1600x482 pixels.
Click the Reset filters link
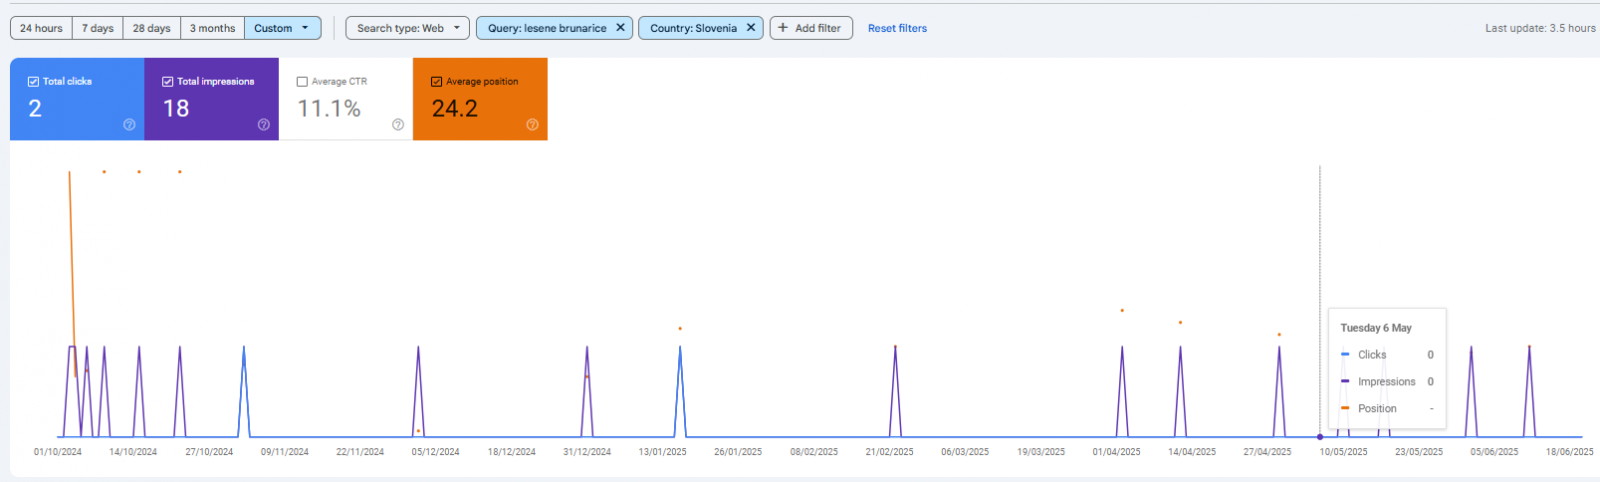[x=897, y=28]
